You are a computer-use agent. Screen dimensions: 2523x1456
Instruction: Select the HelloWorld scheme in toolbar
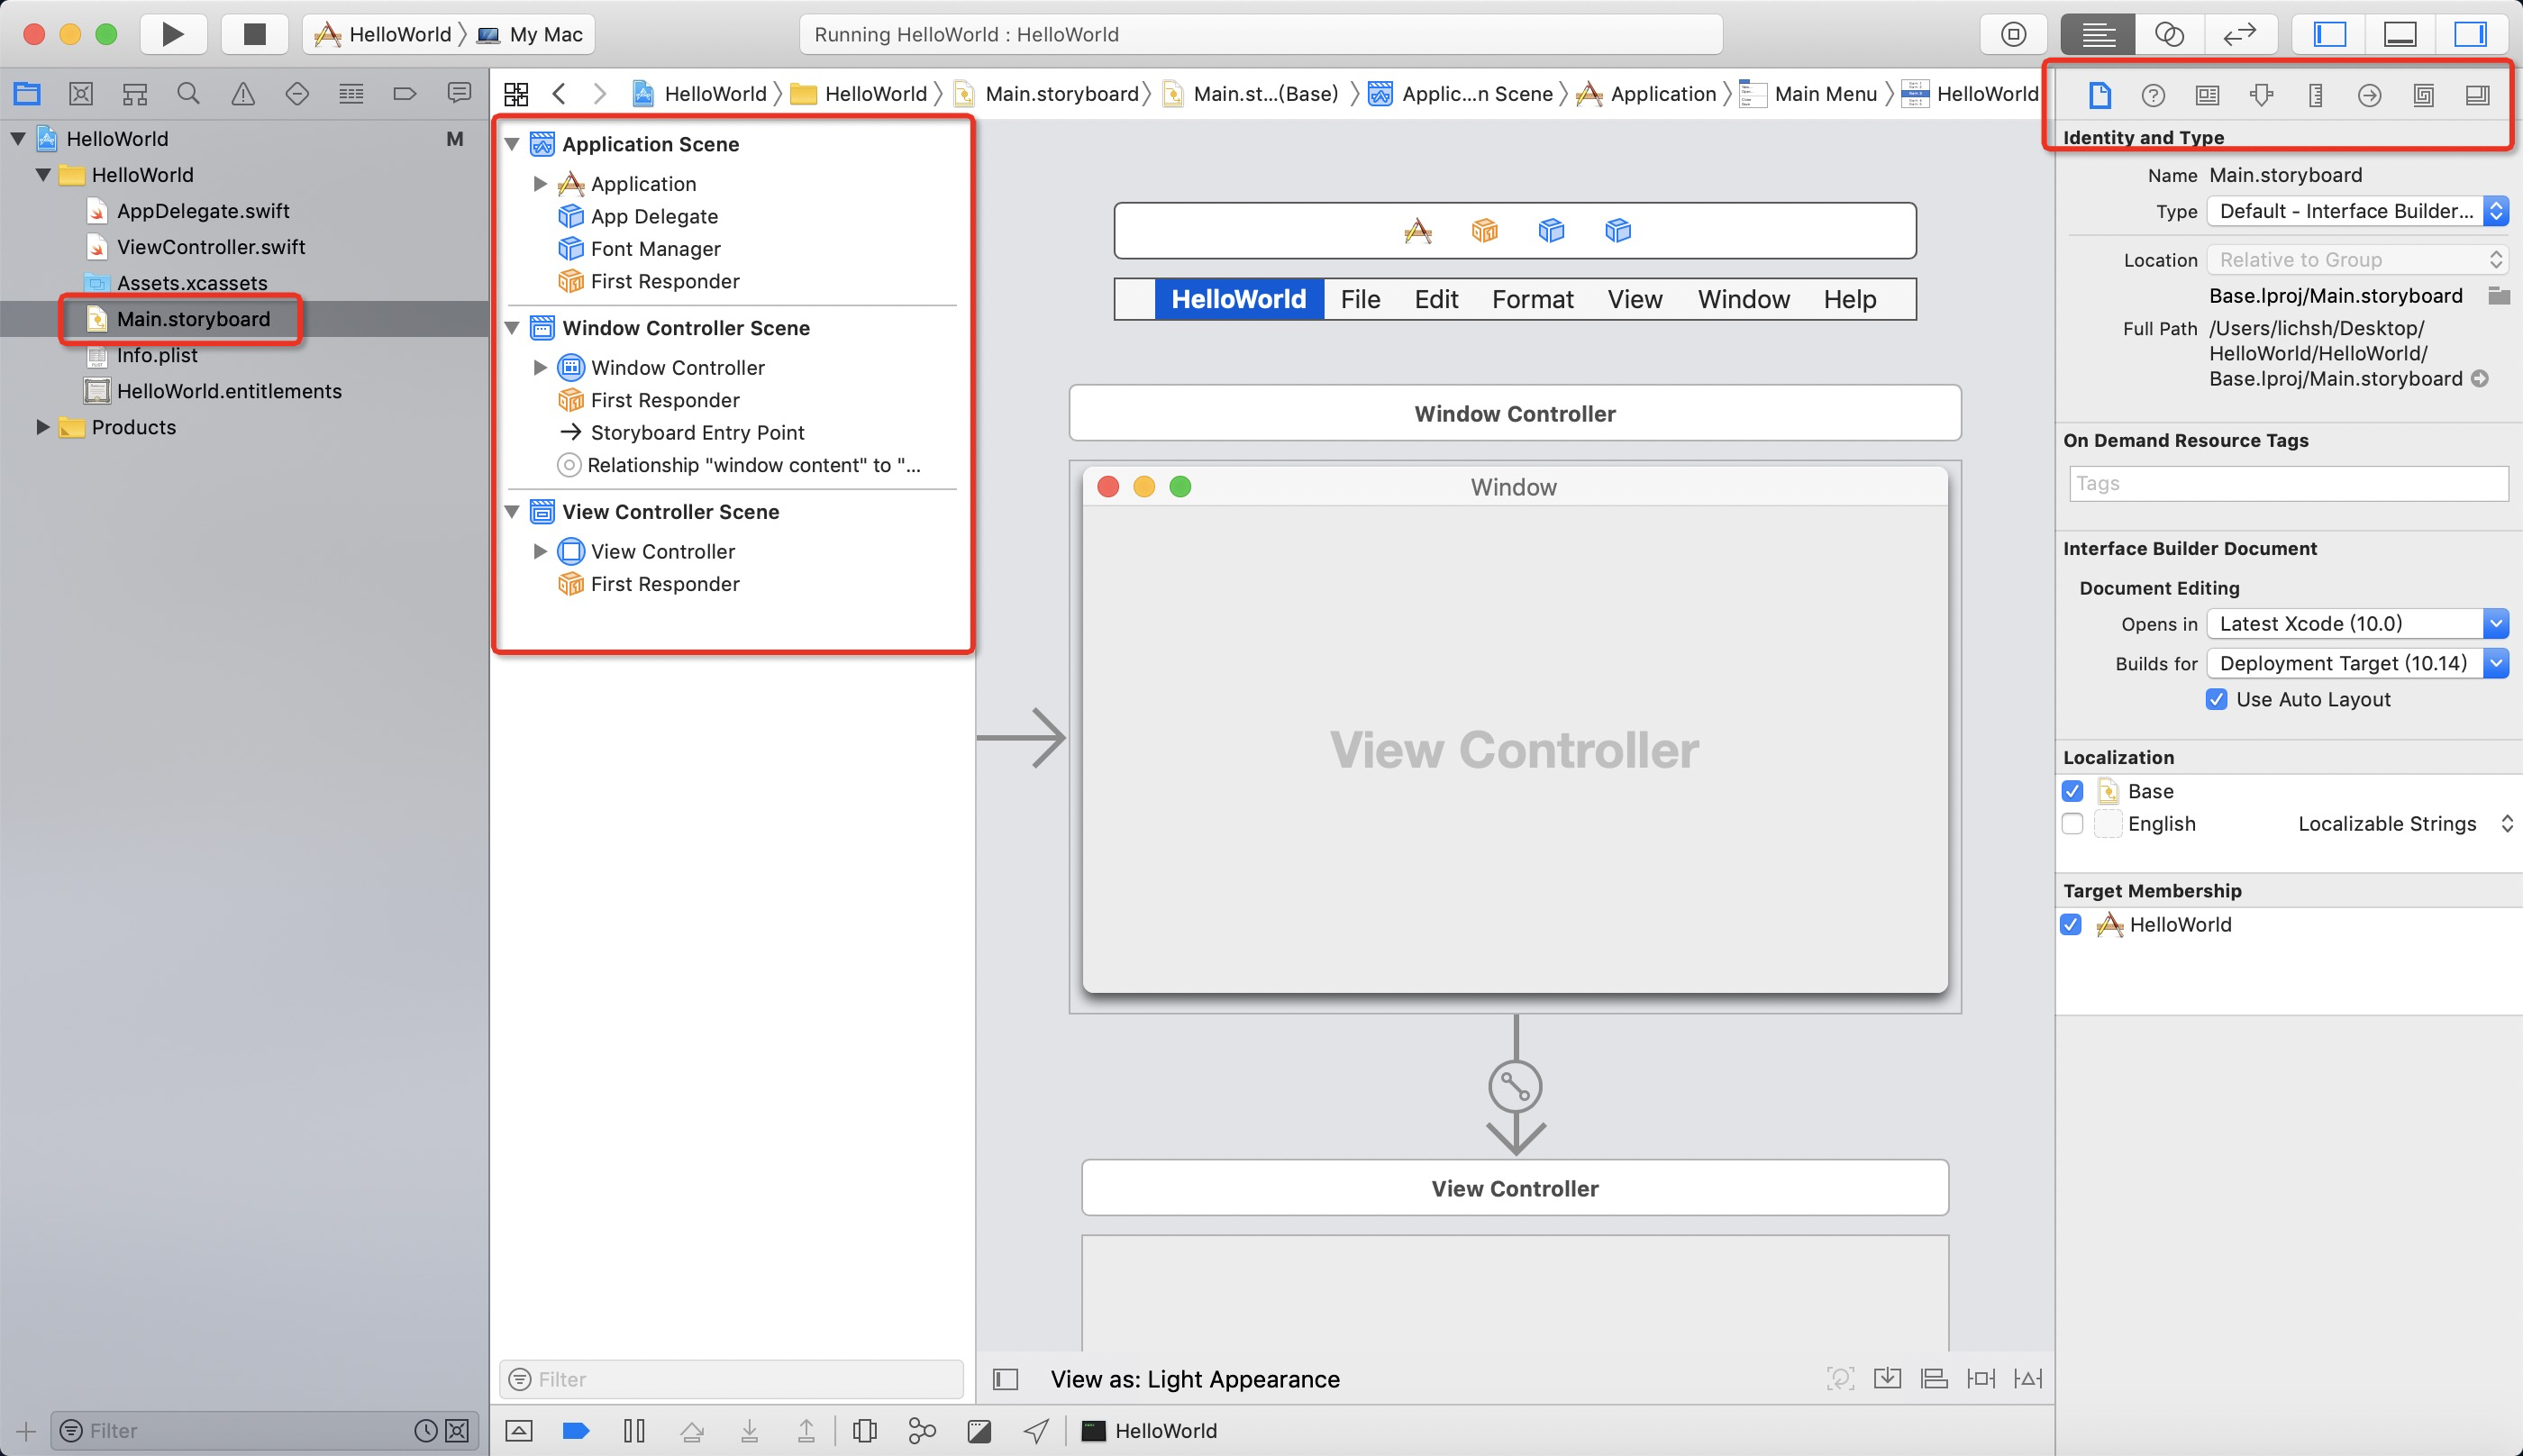tap(384, 34)
